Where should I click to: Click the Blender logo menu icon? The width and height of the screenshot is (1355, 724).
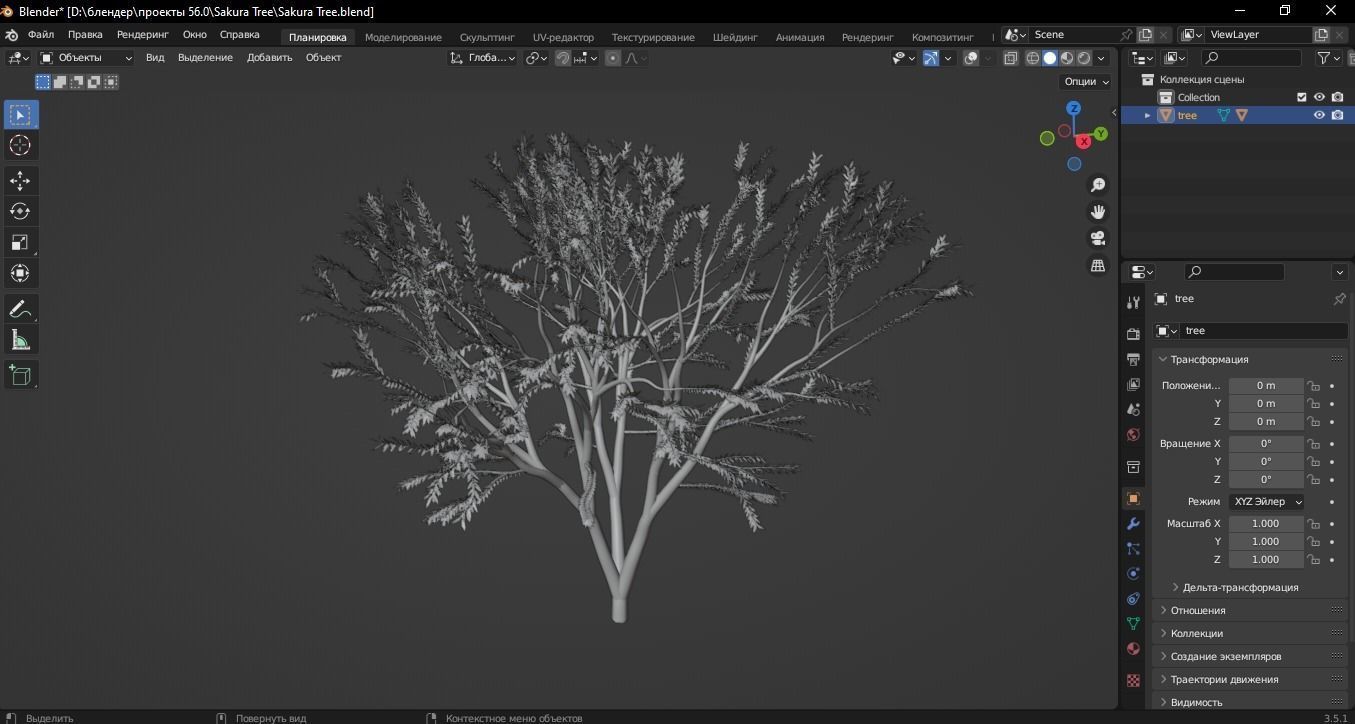[12, 35]
